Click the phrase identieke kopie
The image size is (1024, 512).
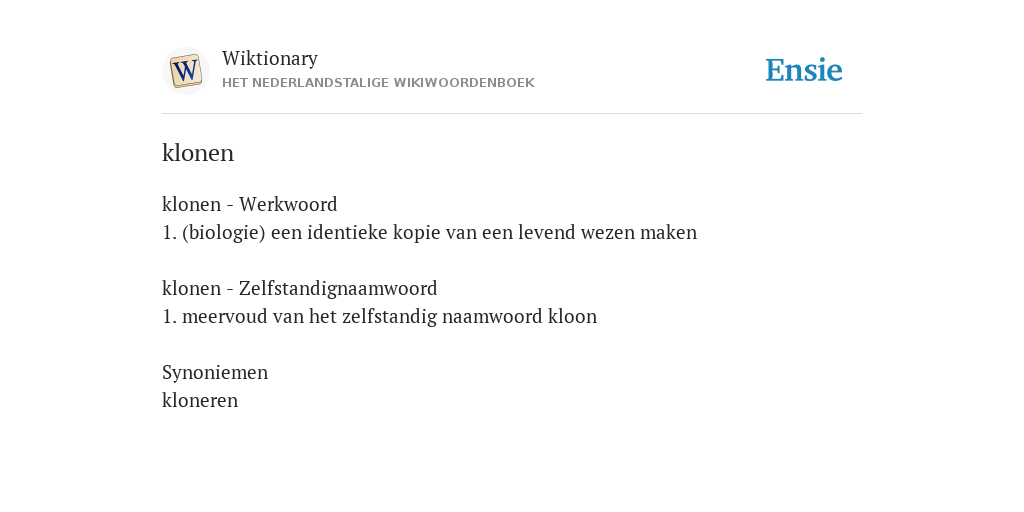[x=374, y=232]
